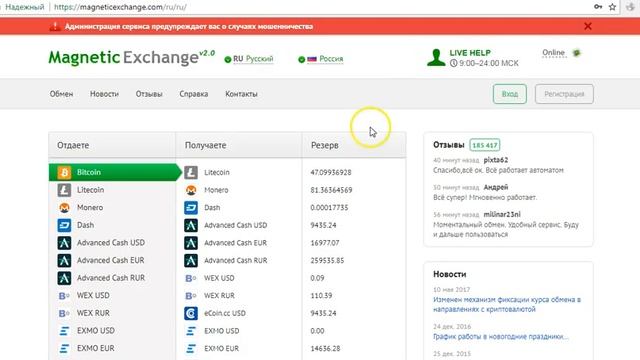Viewport: 640px width, 360px height.
Task: Choose WEX RUR icon in Получаете column
Action: [191, 296]
